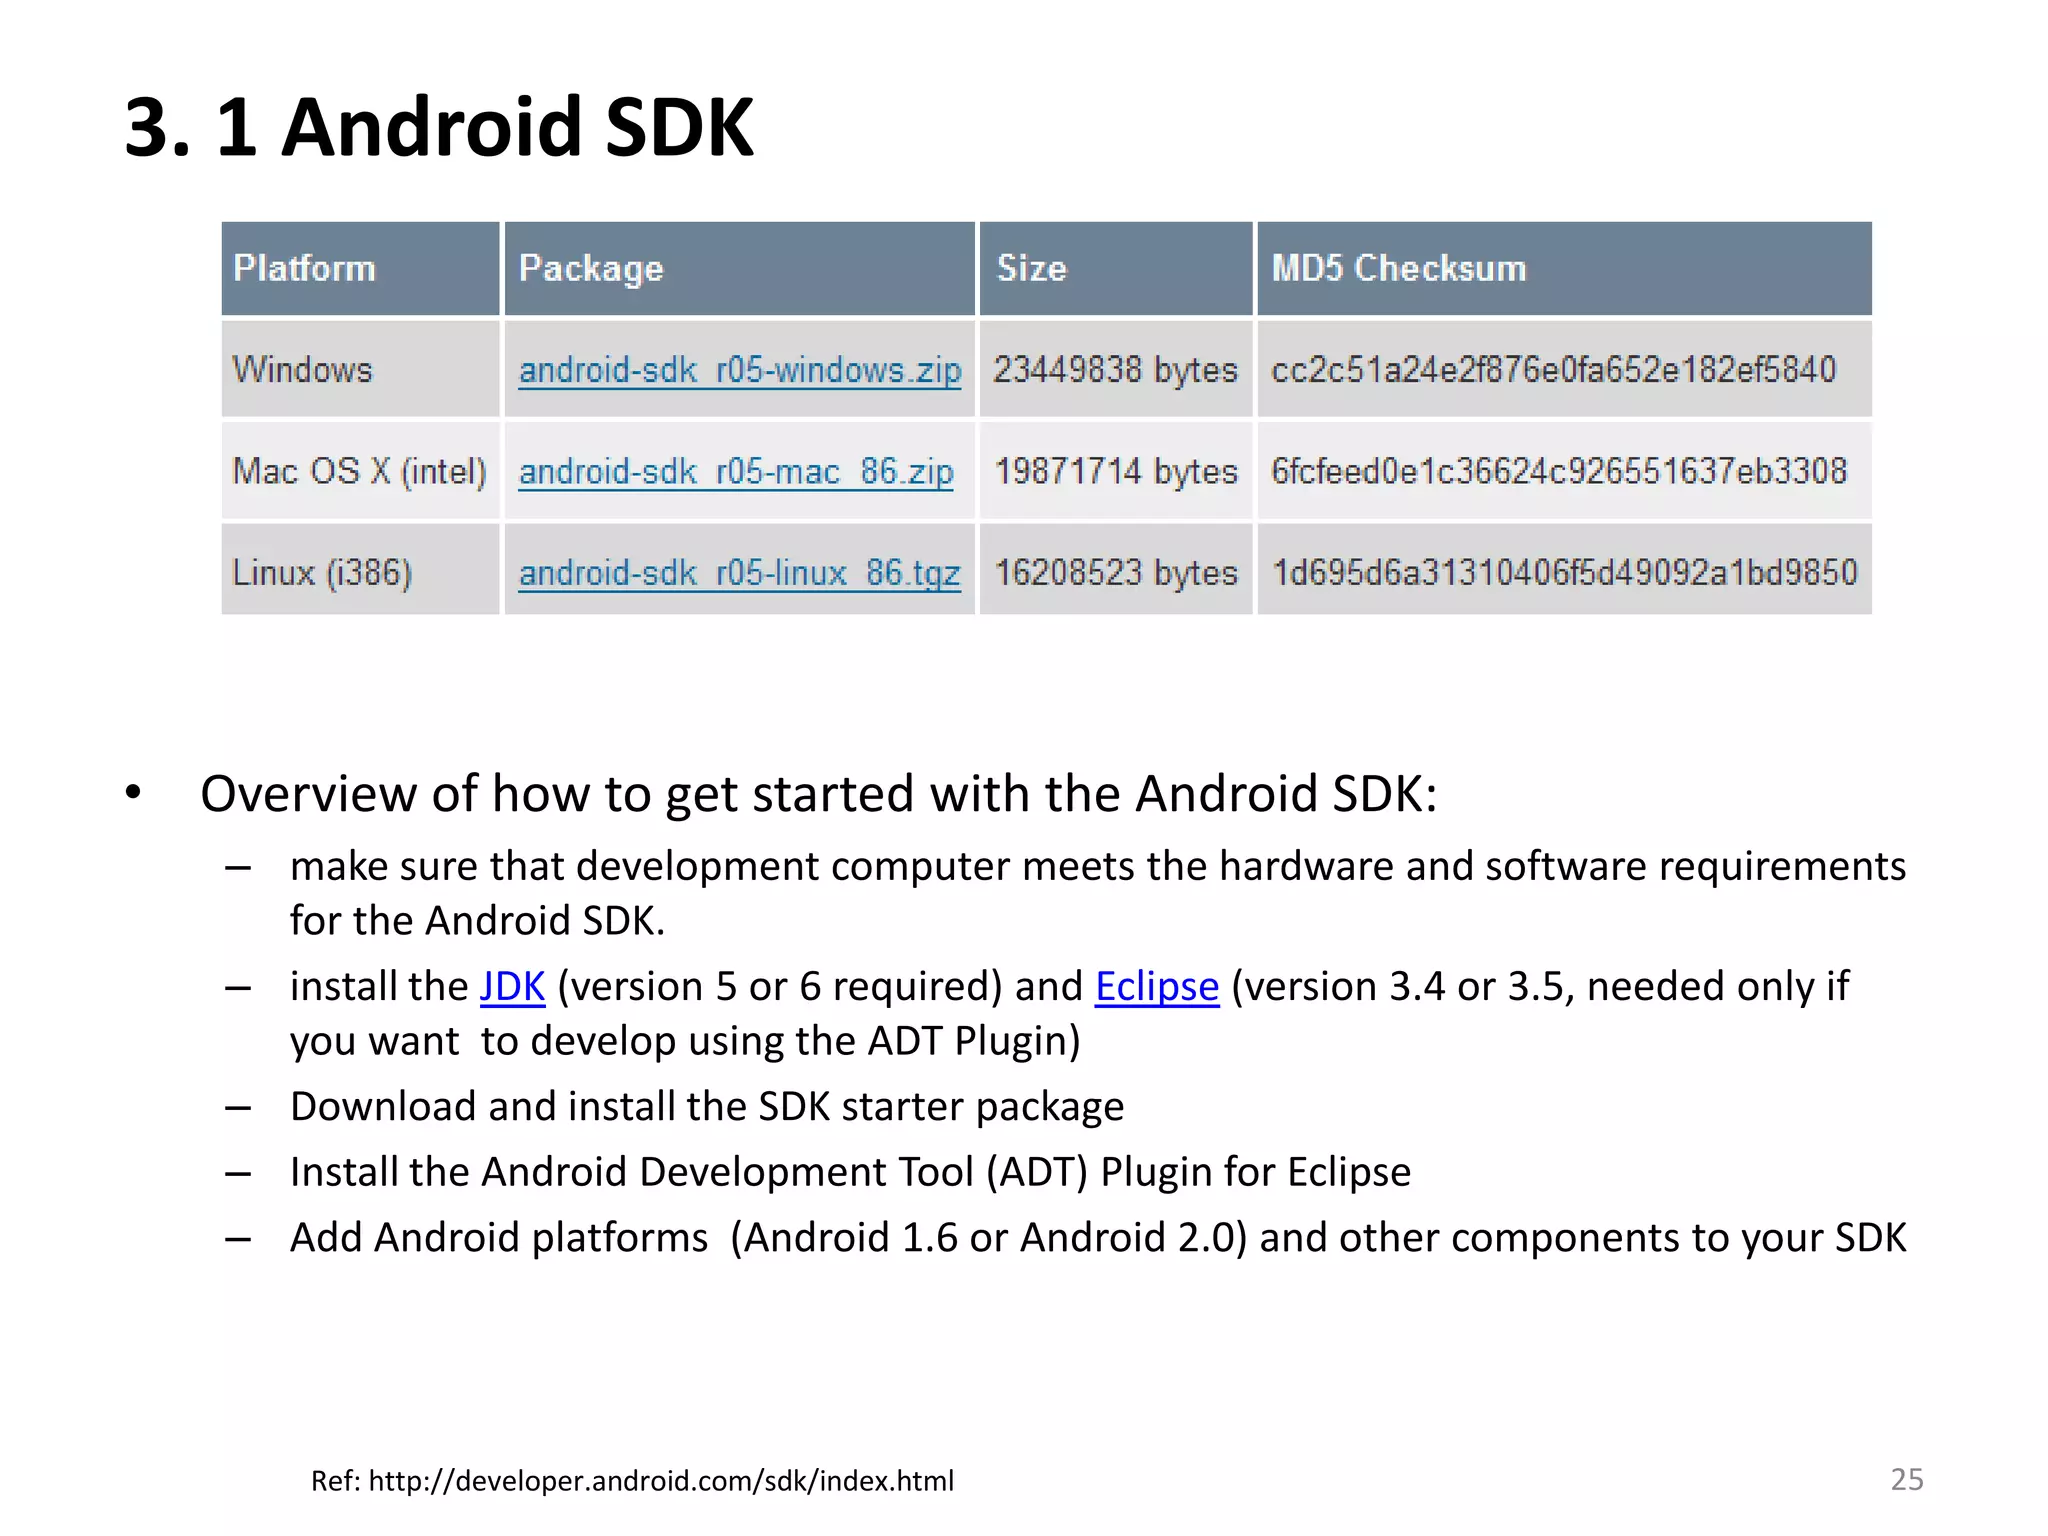Viewport: 2048px width, 1536px height.
Task: Open the android-sdk_r05-linux_86.tgz download link
Action: 739,573
